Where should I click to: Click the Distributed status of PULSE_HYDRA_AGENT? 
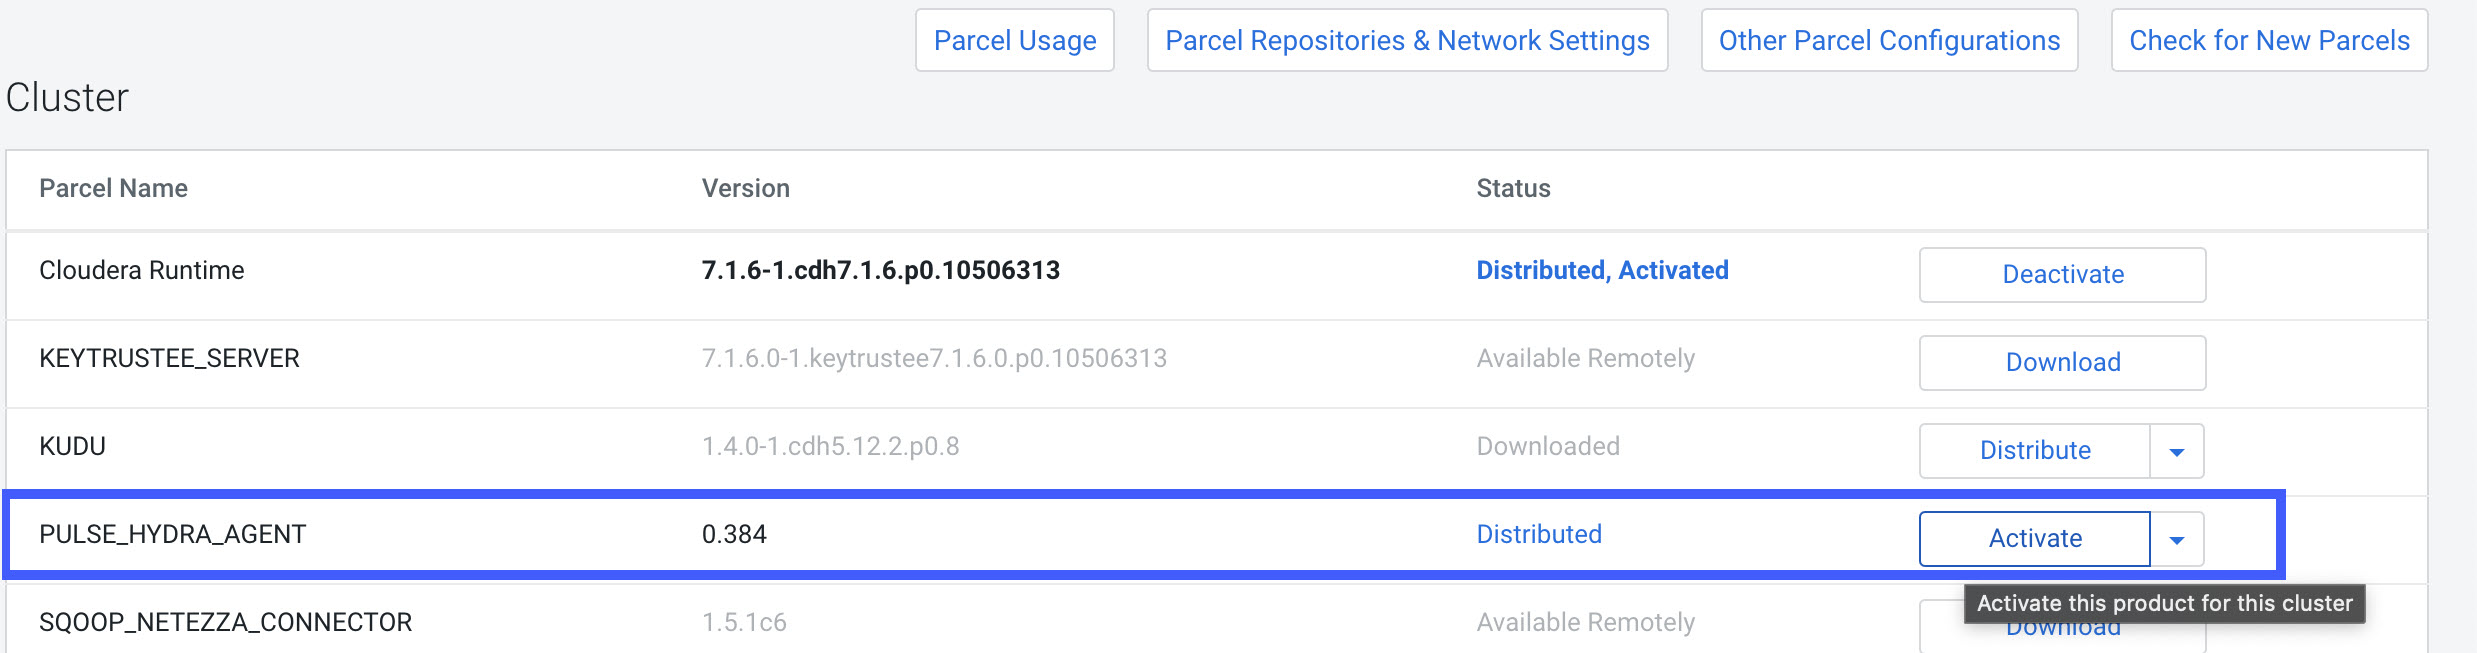(x=1539, y=534)
